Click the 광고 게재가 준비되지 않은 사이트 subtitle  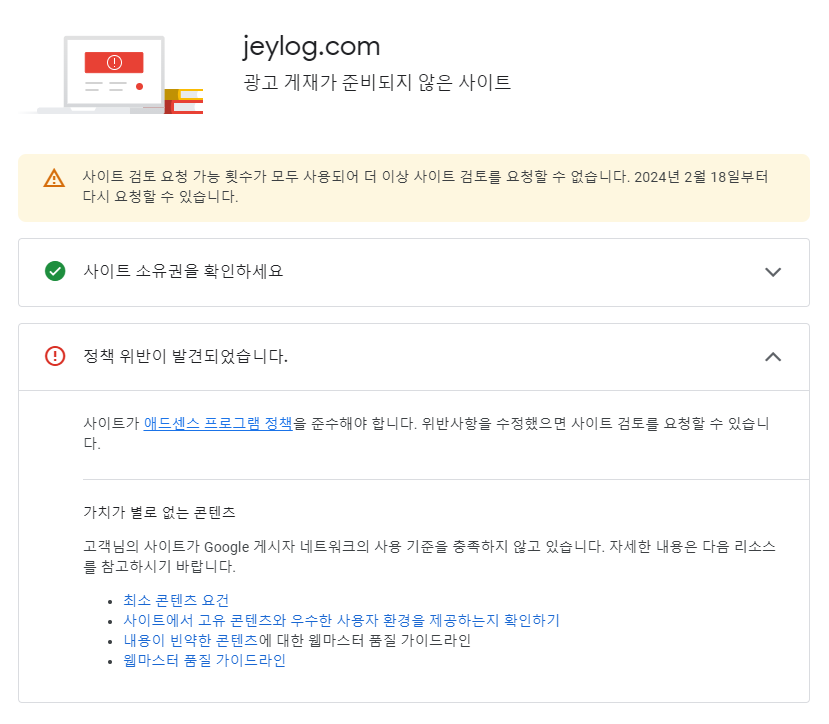[x=377, y=83]
